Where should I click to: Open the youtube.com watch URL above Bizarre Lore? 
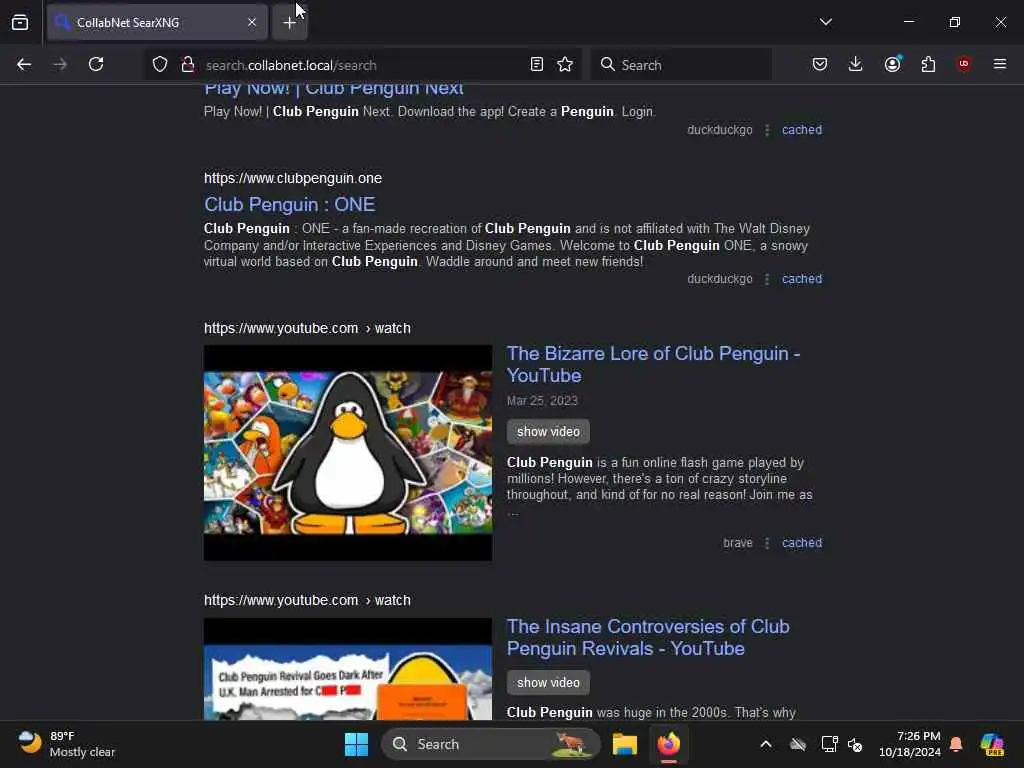tap(307, 328)
